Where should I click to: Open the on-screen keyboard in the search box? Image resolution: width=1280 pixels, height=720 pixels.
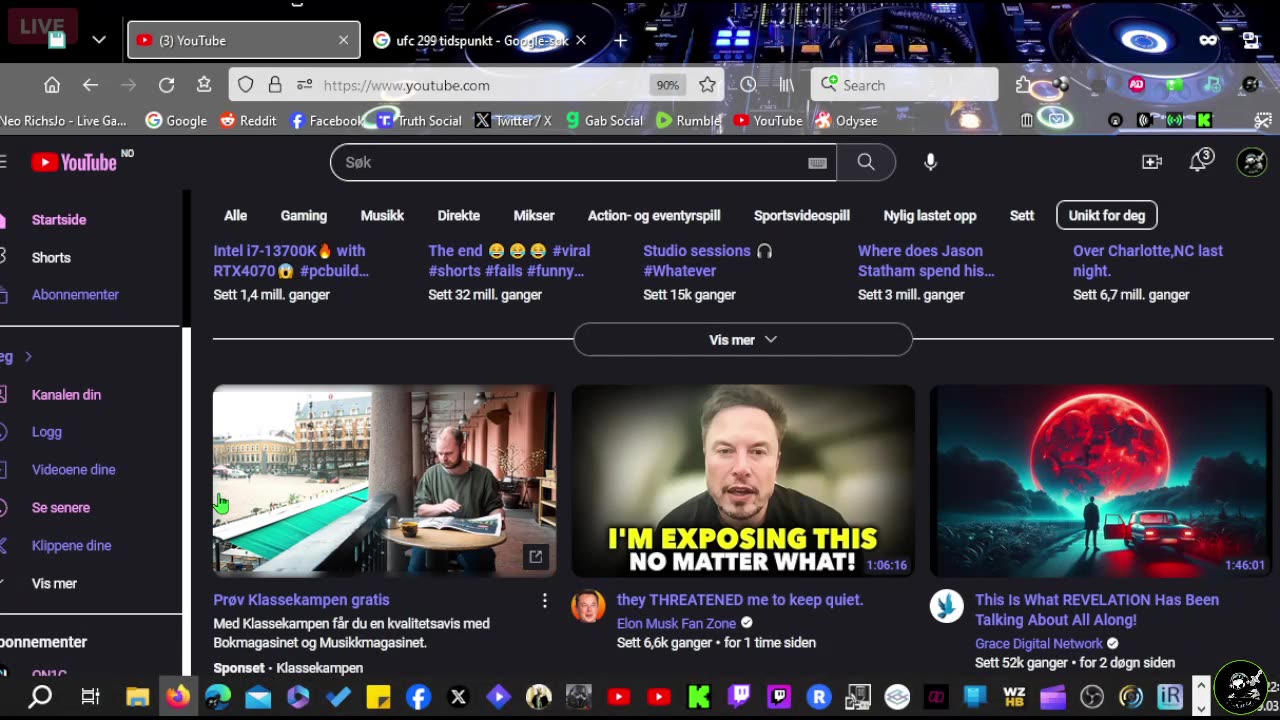817,163
